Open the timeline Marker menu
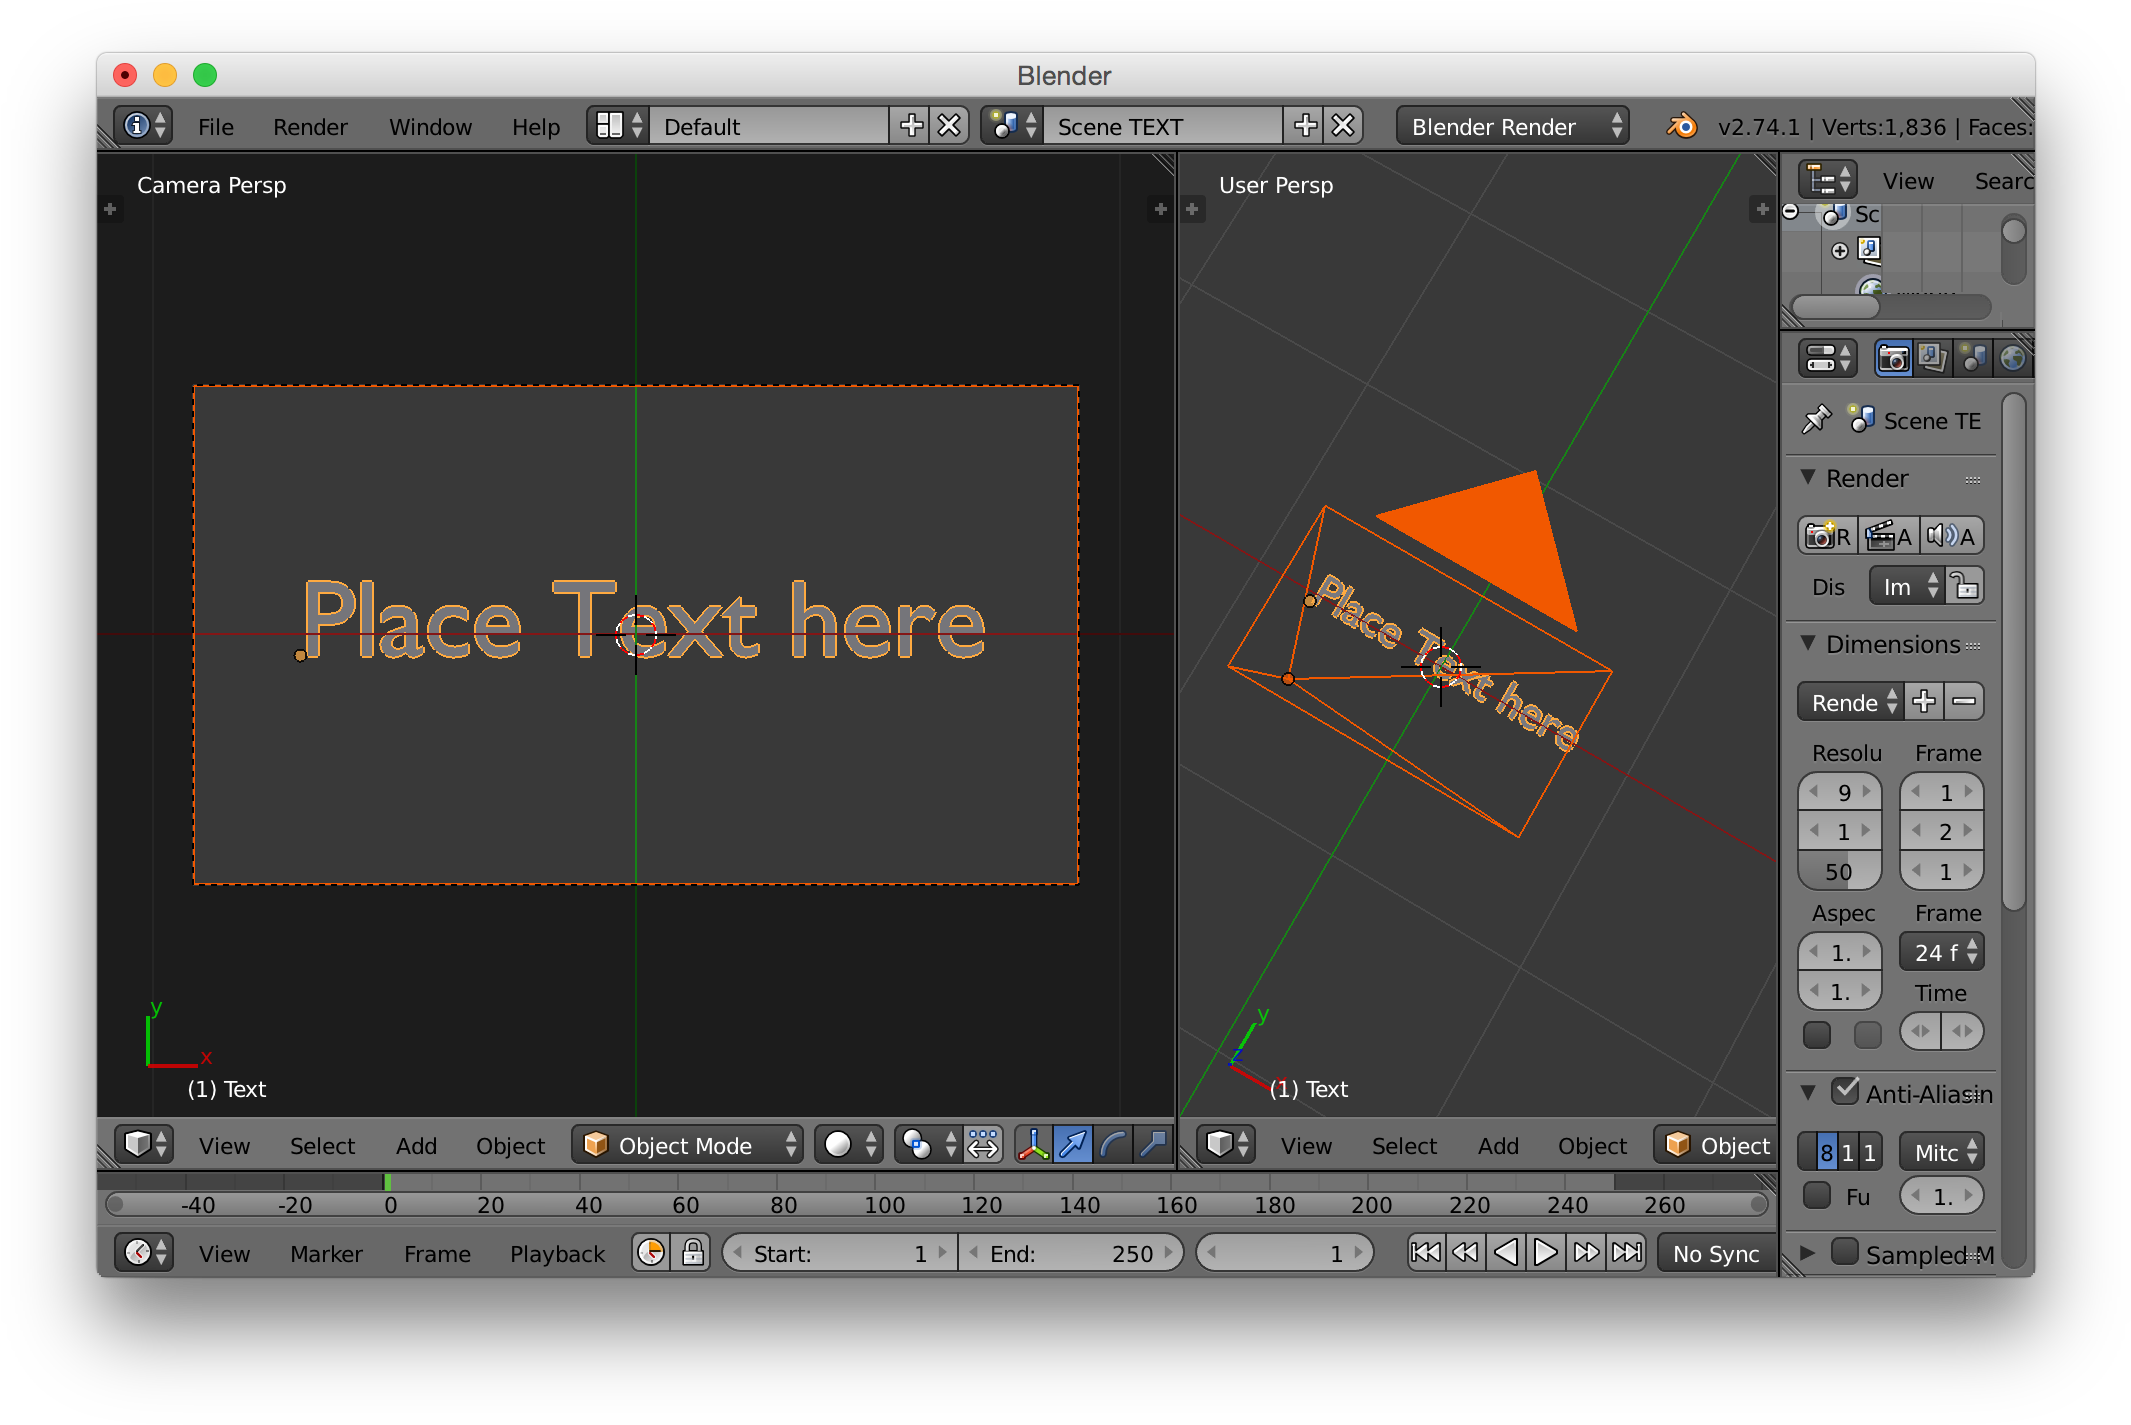 (326, 1252)
